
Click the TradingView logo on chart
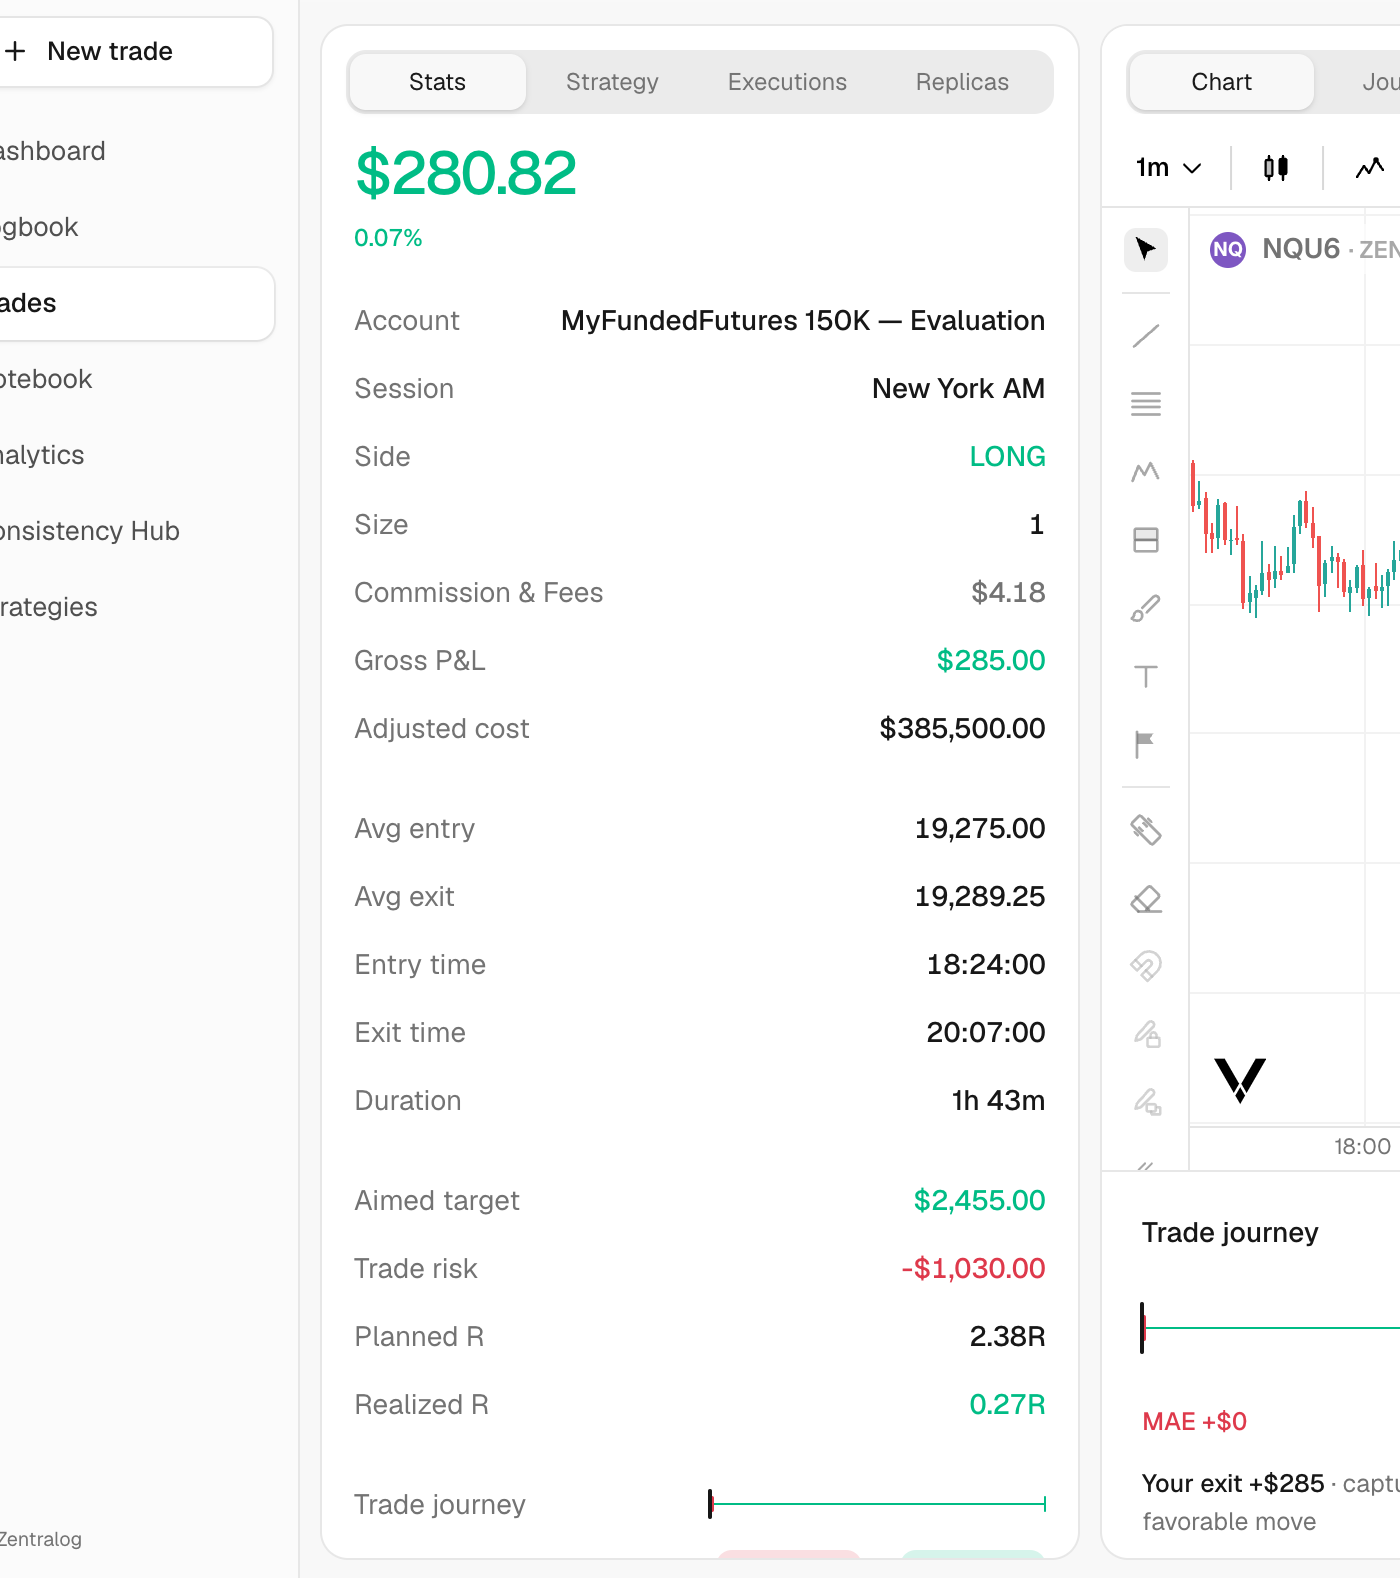[x=1240, y=1080]
